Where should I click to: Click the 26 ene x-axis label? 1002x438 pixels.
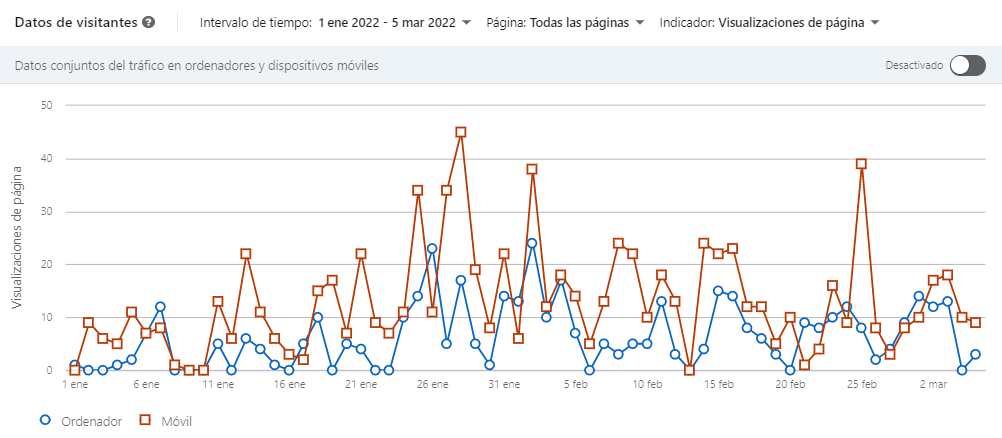[432, 383]
